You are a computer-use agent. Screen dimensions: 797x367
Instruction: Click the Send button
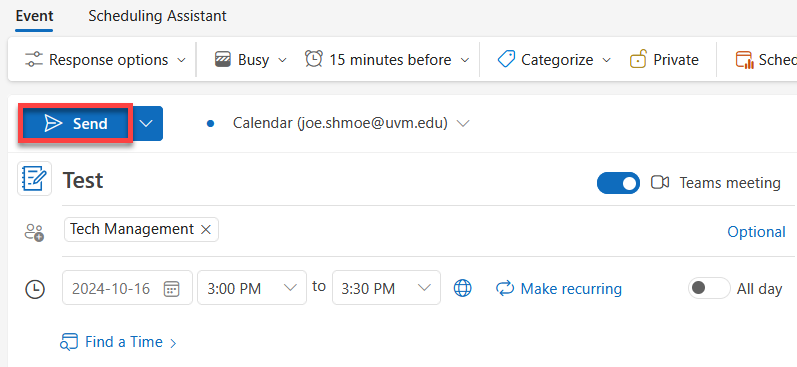tap(76, 124)
